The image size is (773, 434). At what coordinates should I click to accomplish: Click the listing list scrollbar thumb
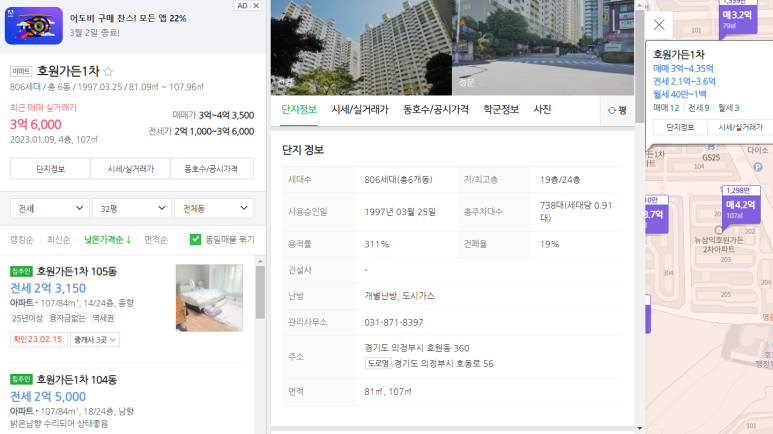pyautogui.click(x=260, y=292)
